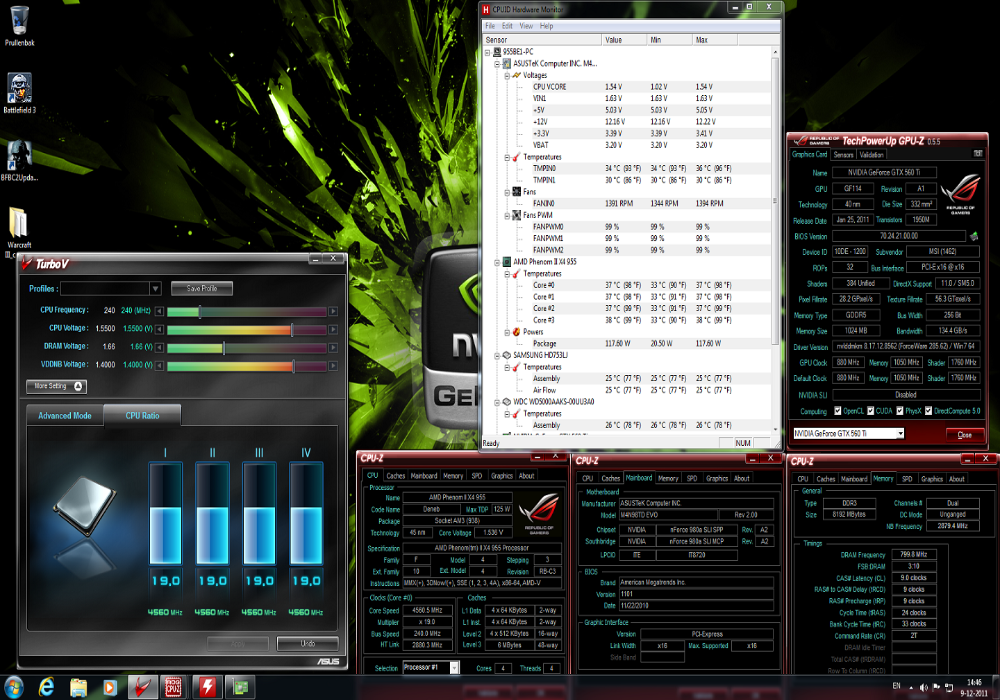Toggle the CUDA checkbox in GPU-Z

click(870, 411)
